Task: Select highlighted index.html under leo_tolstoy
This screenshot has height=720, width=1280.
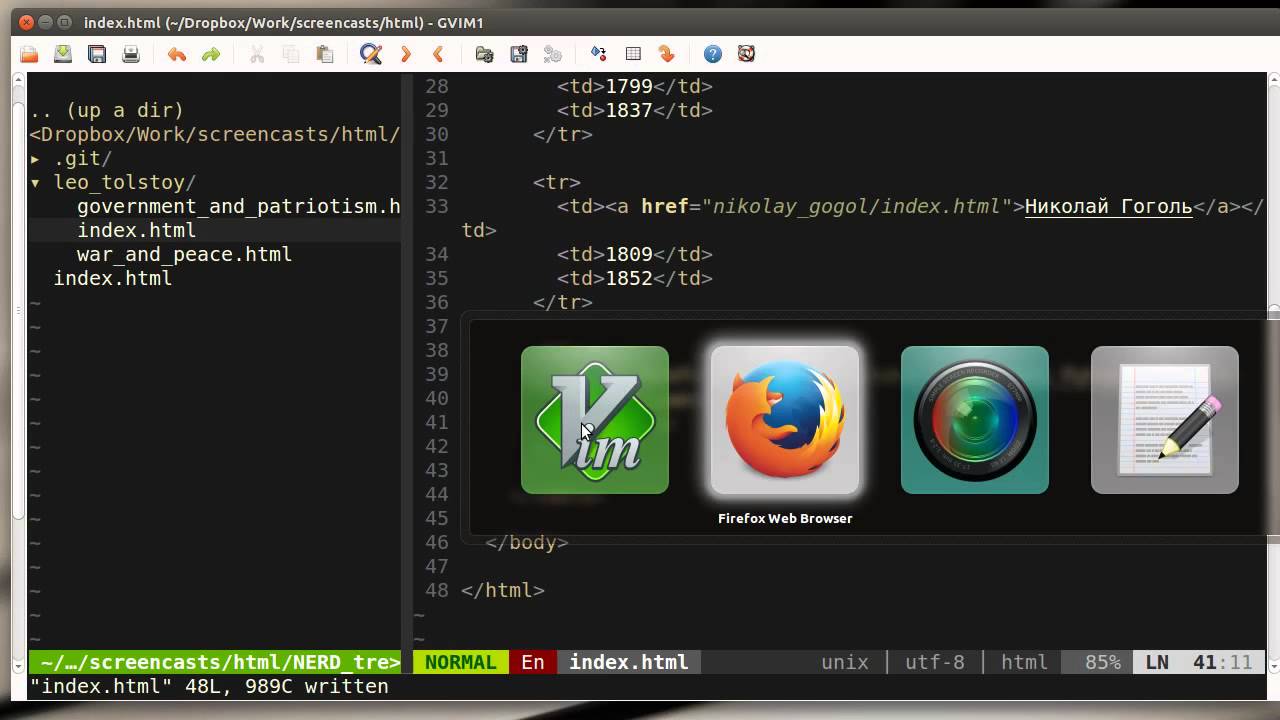Action: [136, 231]
